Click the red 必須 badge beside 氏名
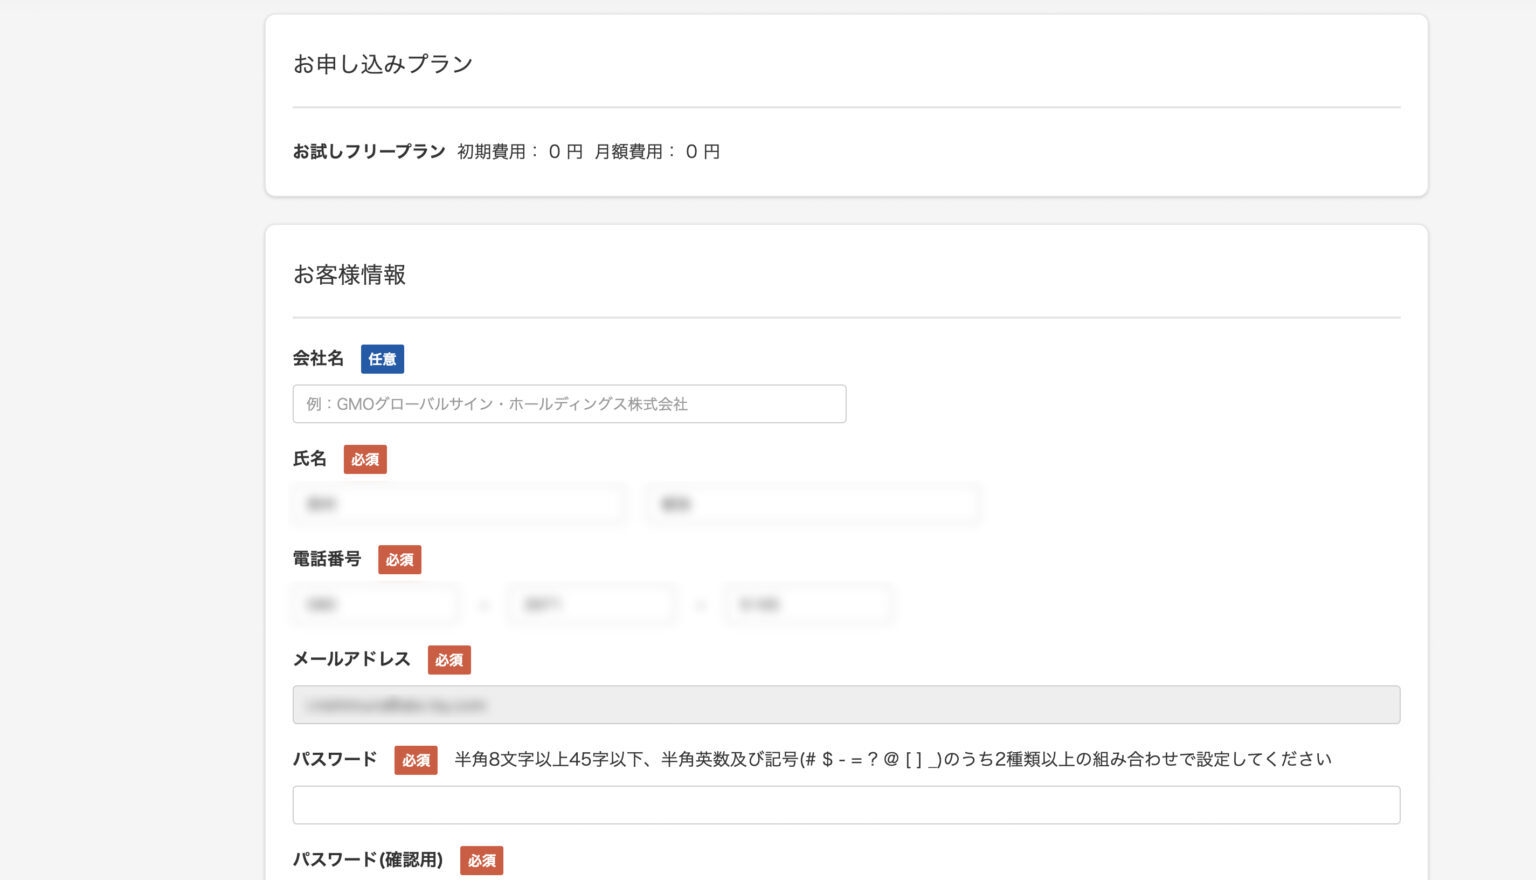Image resolution: width=1536 pixels, height=880 pixels. pyautogui.click(x=365, y=460)
